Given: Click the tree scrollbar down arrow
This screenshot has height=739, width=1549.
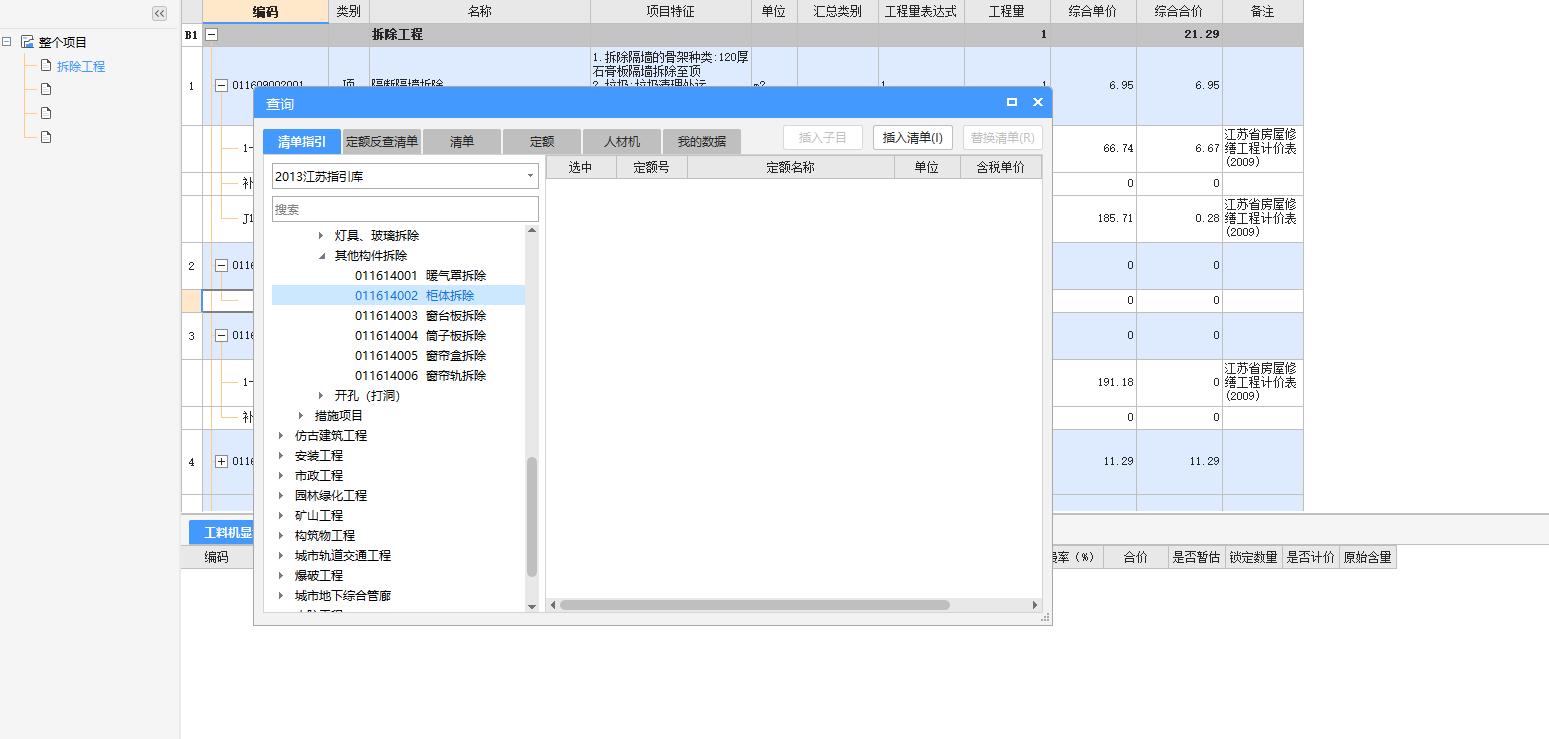Looking at the screenshot, I should [x=532, y=605].
